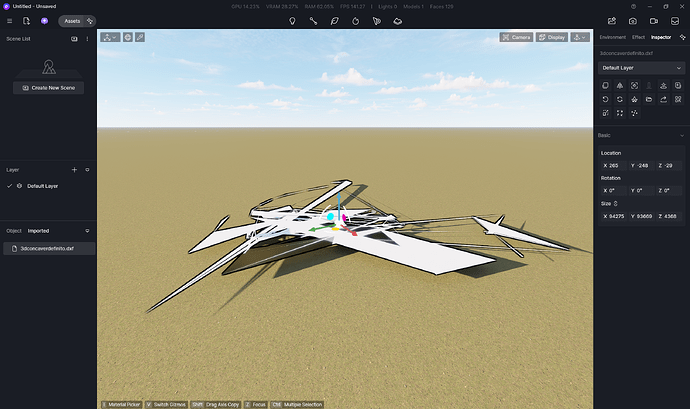Switch to the Effect tab
The height and width of the screenshot is (409, 690).
638,37
